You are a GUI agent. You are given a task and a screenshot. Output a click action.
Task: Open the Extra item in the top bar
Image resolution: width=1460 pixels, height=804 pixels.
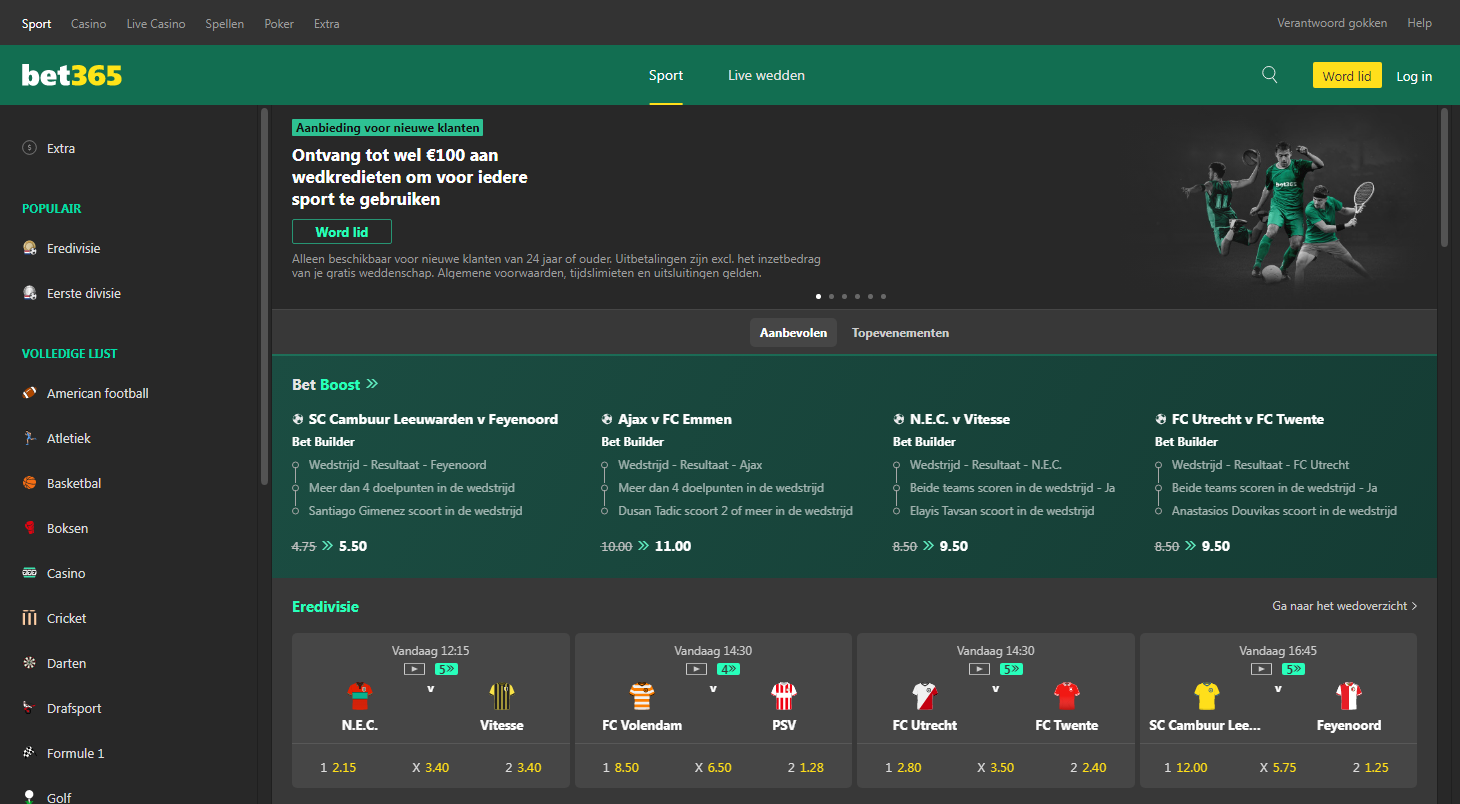click(x=327, y=24)
